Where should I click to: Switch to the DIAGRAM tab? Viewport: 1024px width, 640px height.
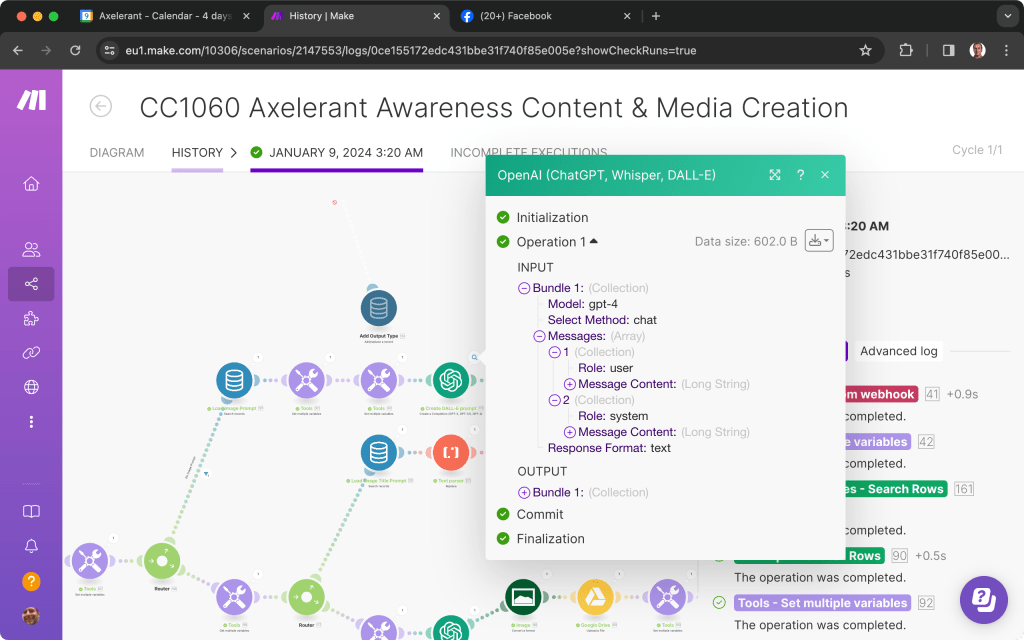pos(117,153)
